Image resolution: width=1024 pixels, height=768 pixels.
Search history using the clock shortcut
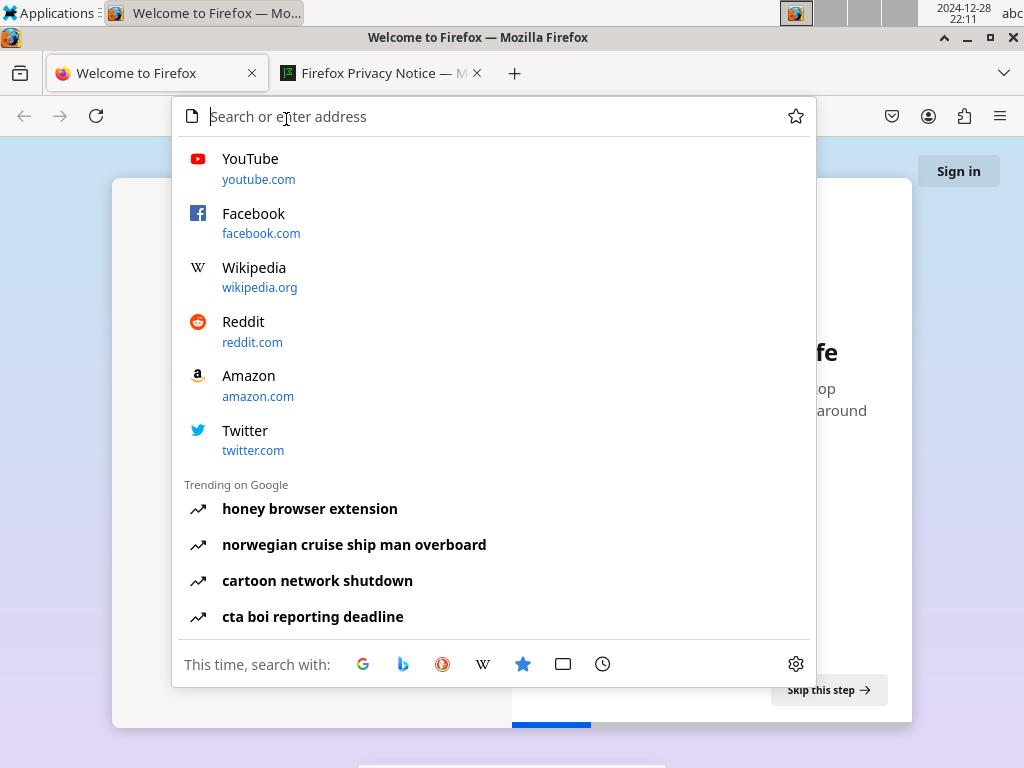[x=603, y=664]
